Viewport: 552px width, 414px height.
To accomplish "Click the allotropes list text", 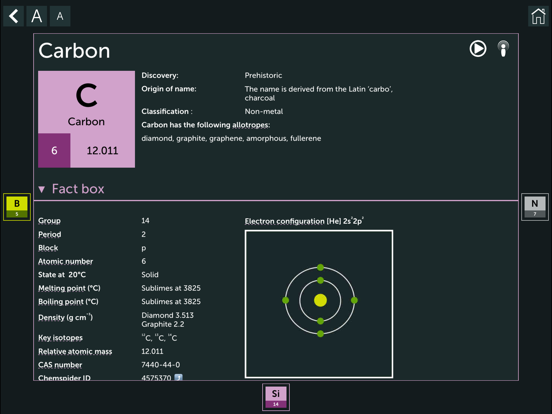I will [x=231, y=138].
